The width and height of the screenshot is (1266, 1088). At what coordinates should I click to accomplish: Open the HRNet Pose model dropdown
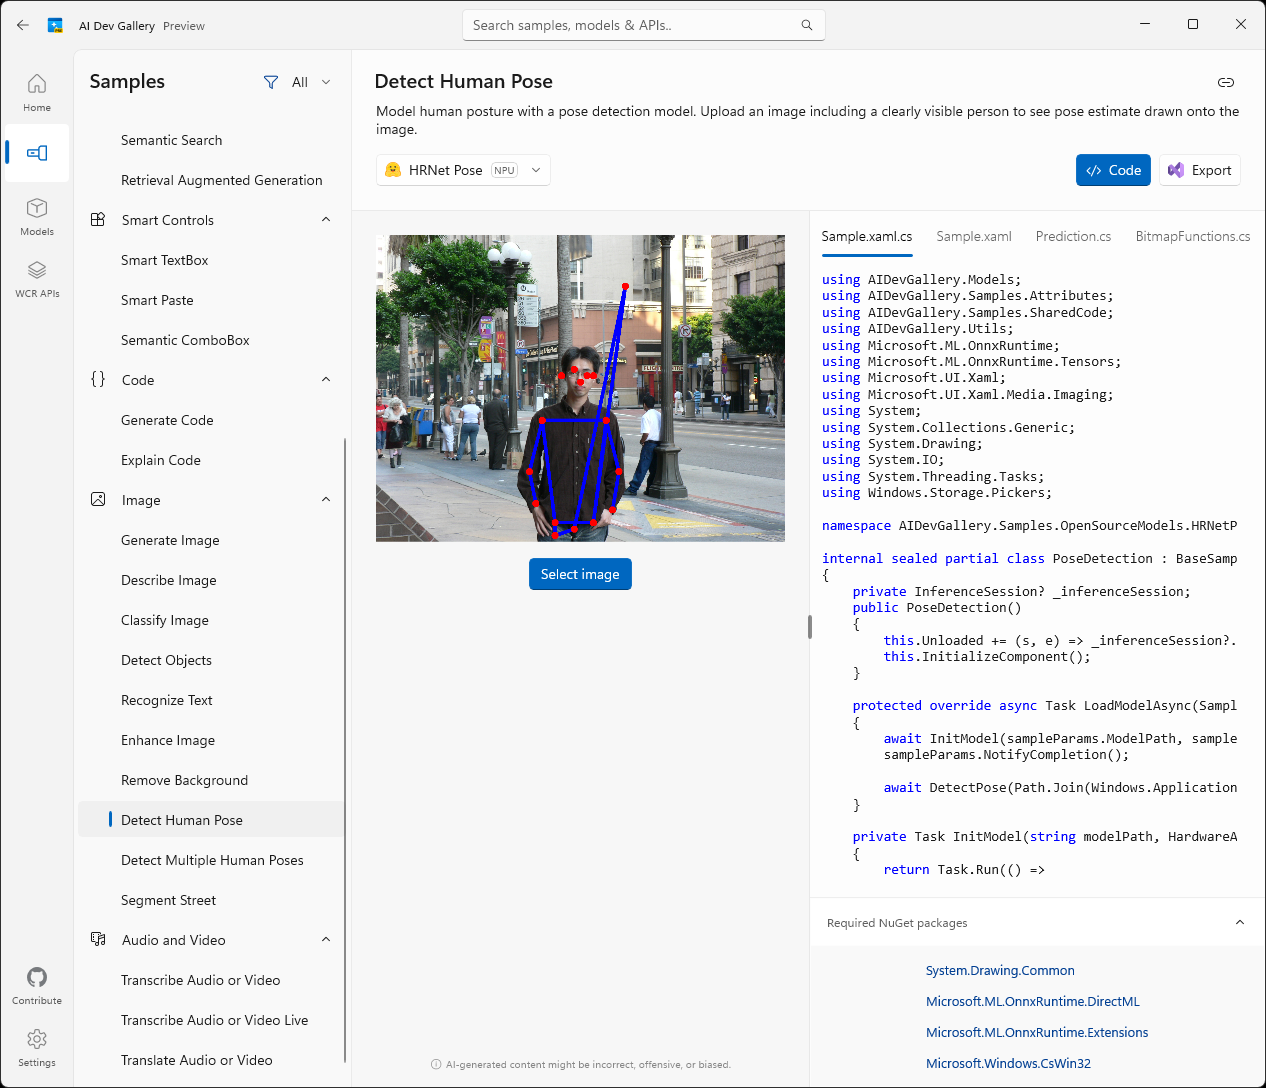[x=463, y=170]
